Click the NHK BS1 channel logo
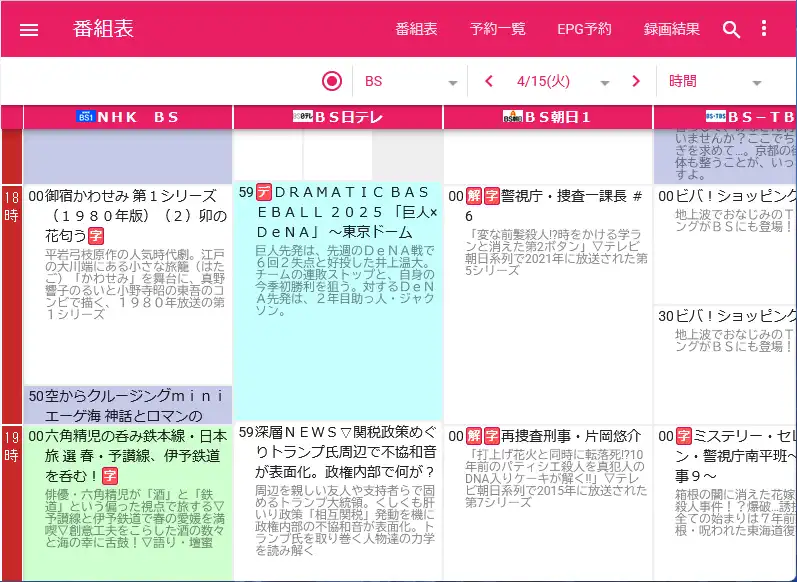 (x=85, y=116)
